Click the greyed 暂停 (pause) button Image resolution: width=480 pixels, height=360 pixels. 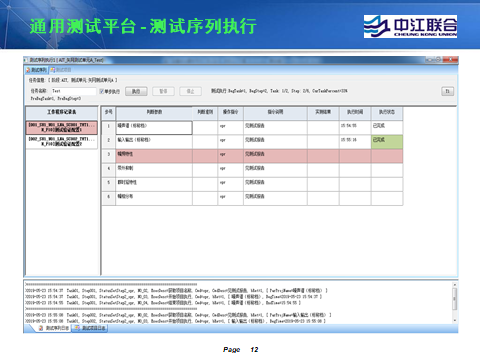(163, 91)
